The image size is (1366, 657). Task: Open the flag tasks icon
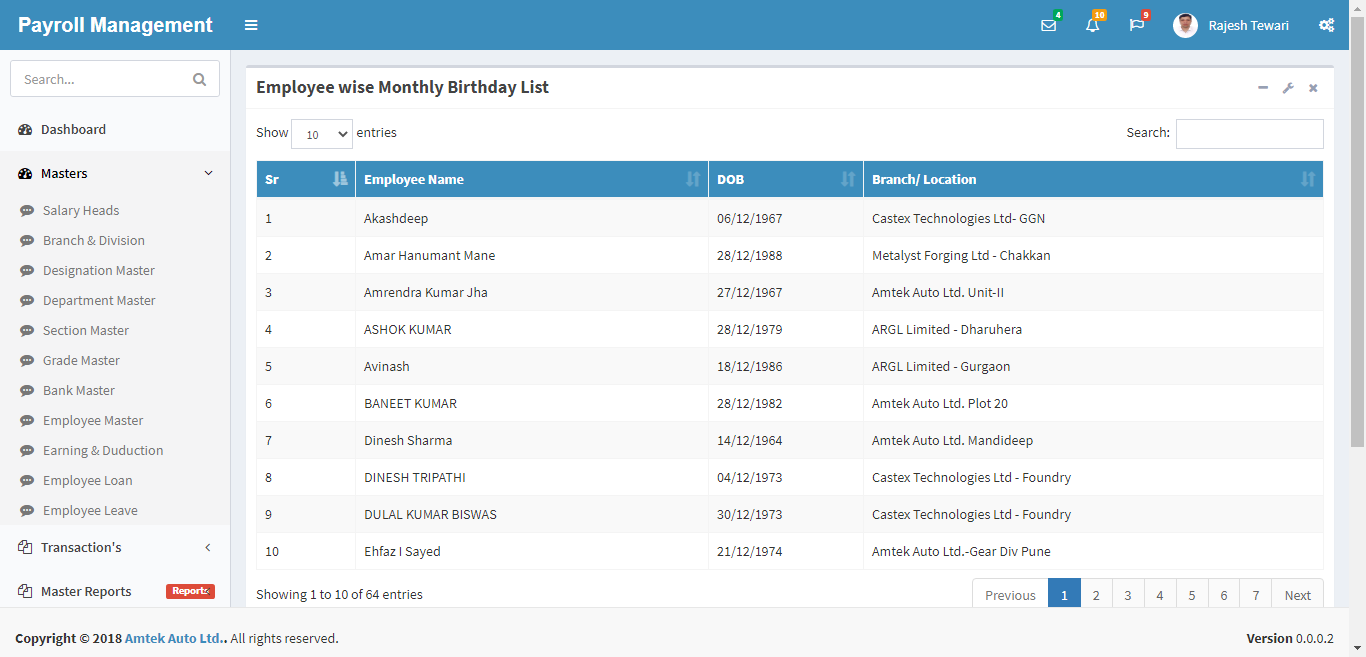1137,25
